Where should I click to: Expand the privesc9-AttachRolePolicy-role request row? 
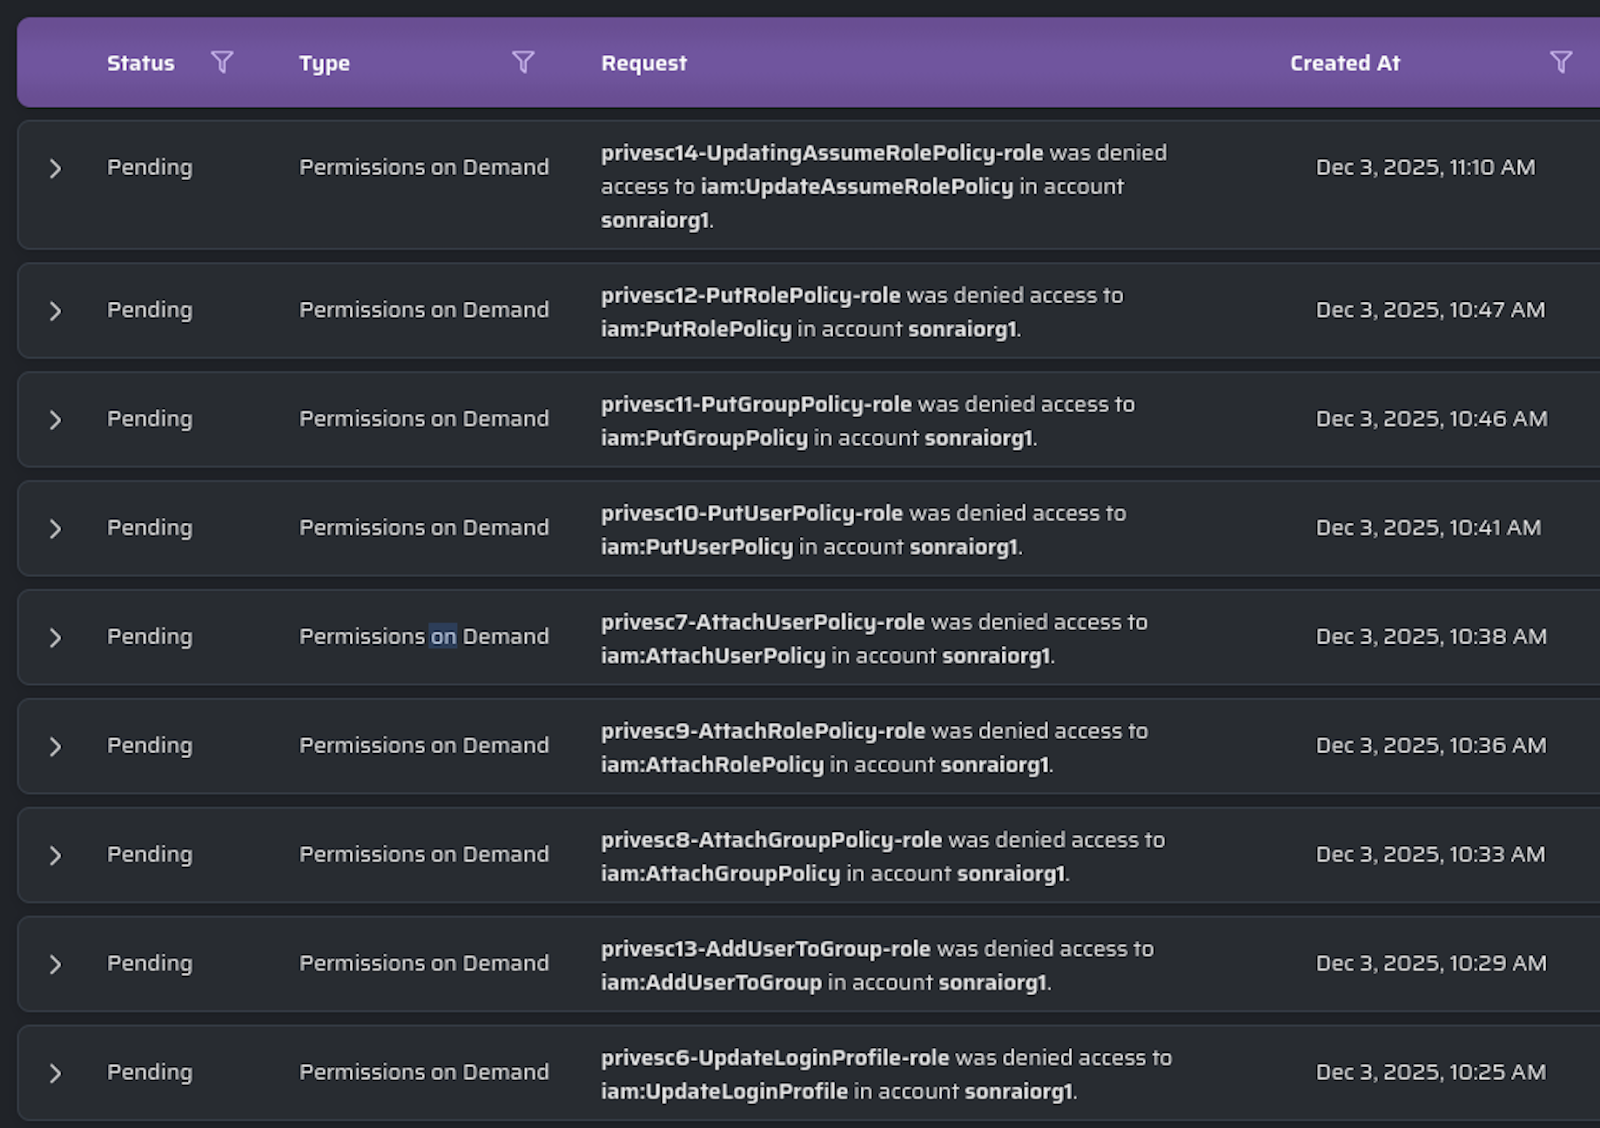click(56, 747)
